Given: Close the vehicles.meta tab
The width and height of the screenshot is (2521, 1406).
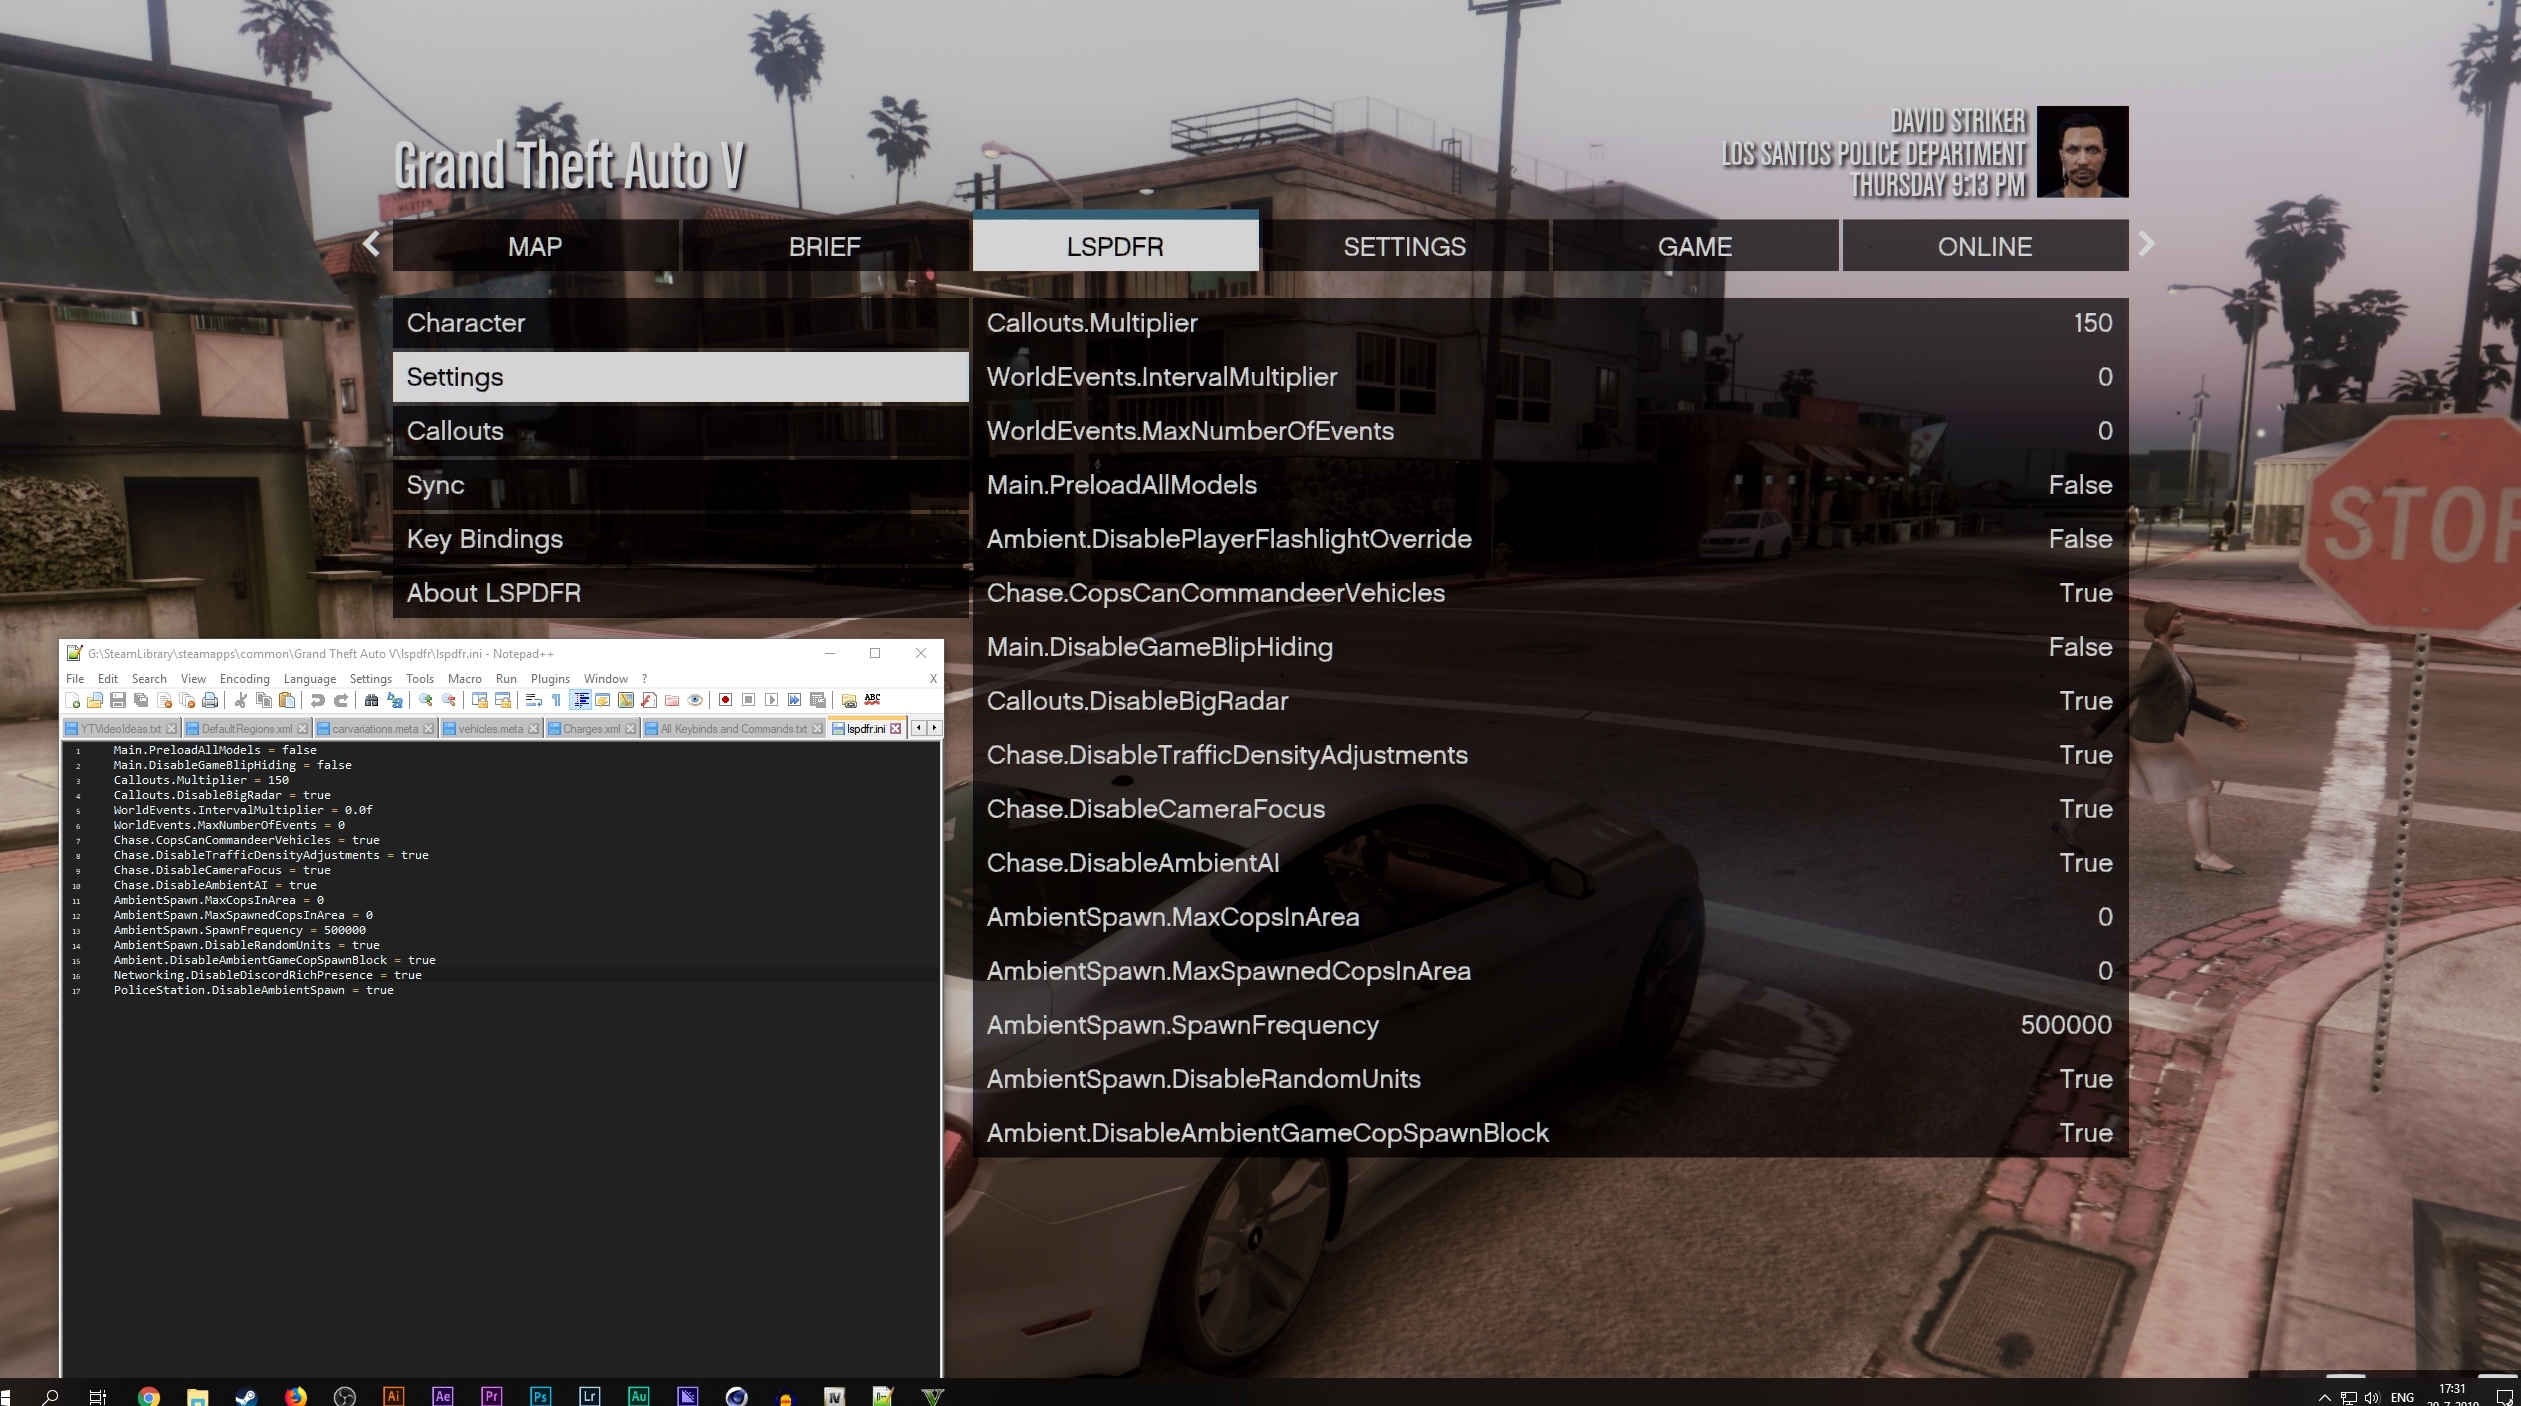Looking at the screenshot, I should click(x=533, y=728).
